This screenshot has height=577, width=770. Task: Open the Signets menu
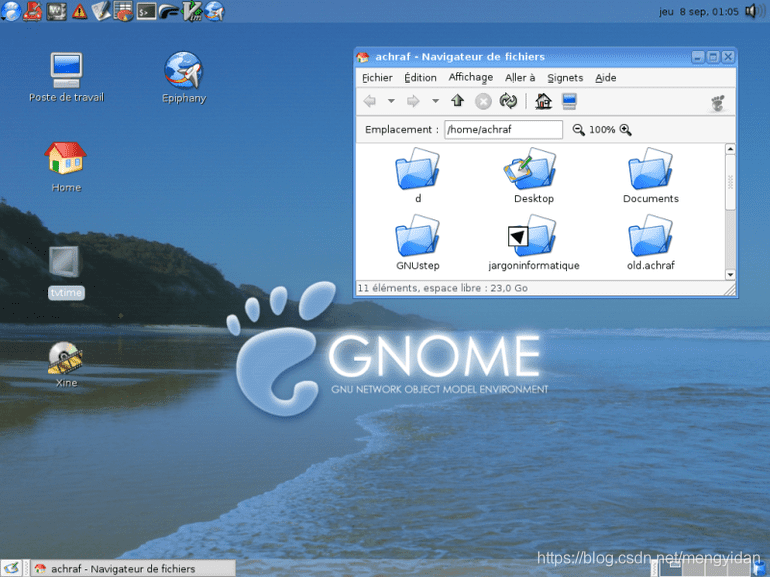tap(565, 78)
